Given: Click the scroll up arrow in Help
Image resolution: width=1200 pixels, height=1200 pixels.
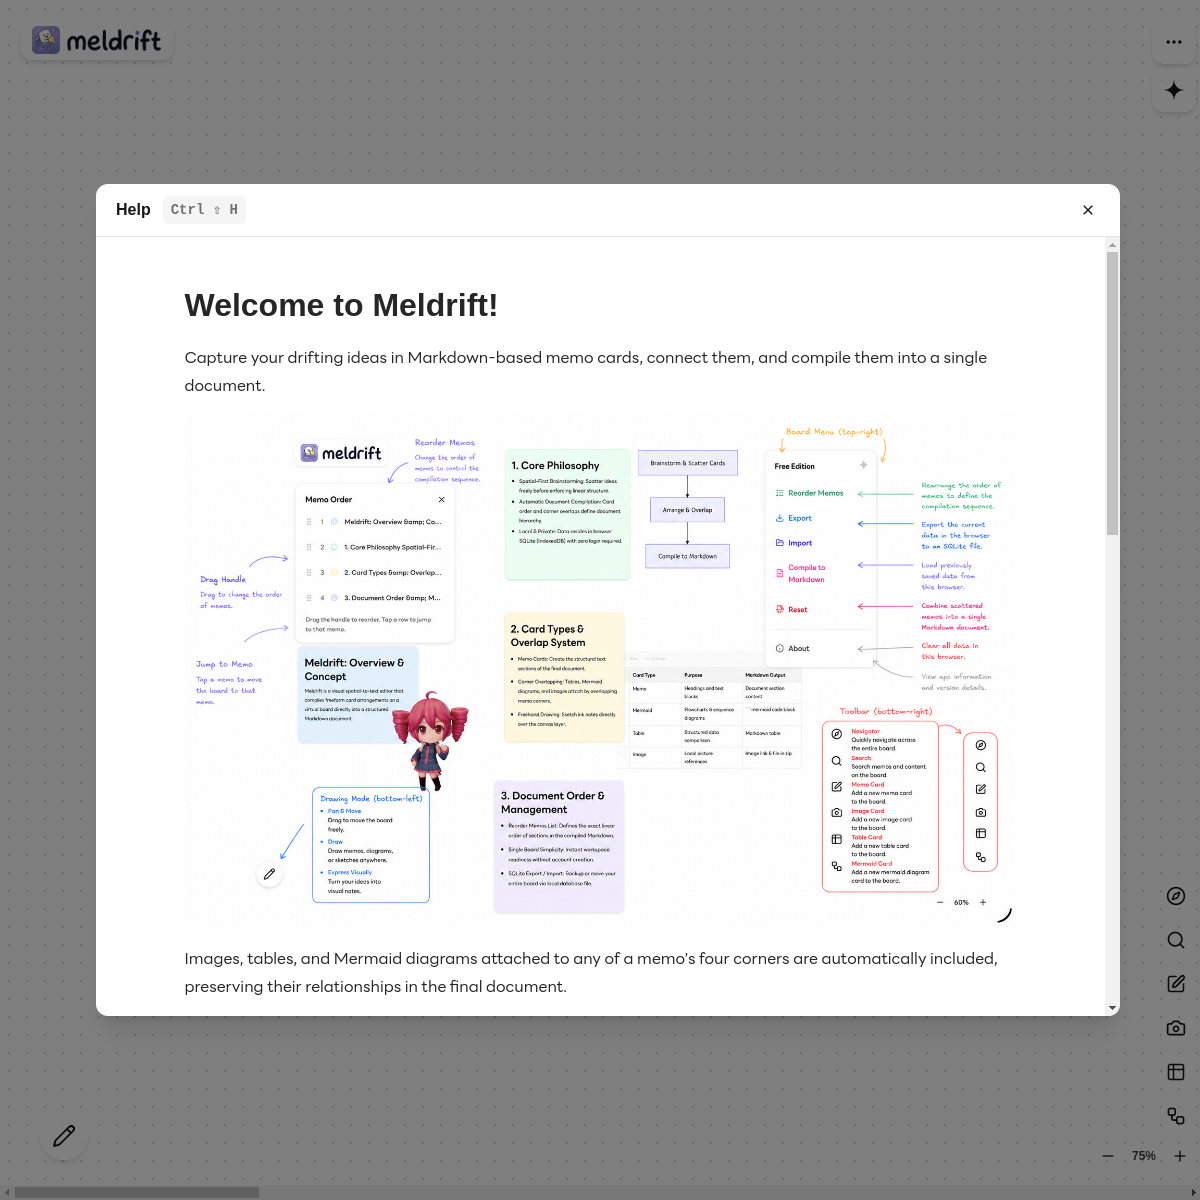Looking at the screenshot, I should coord(1113,245).
